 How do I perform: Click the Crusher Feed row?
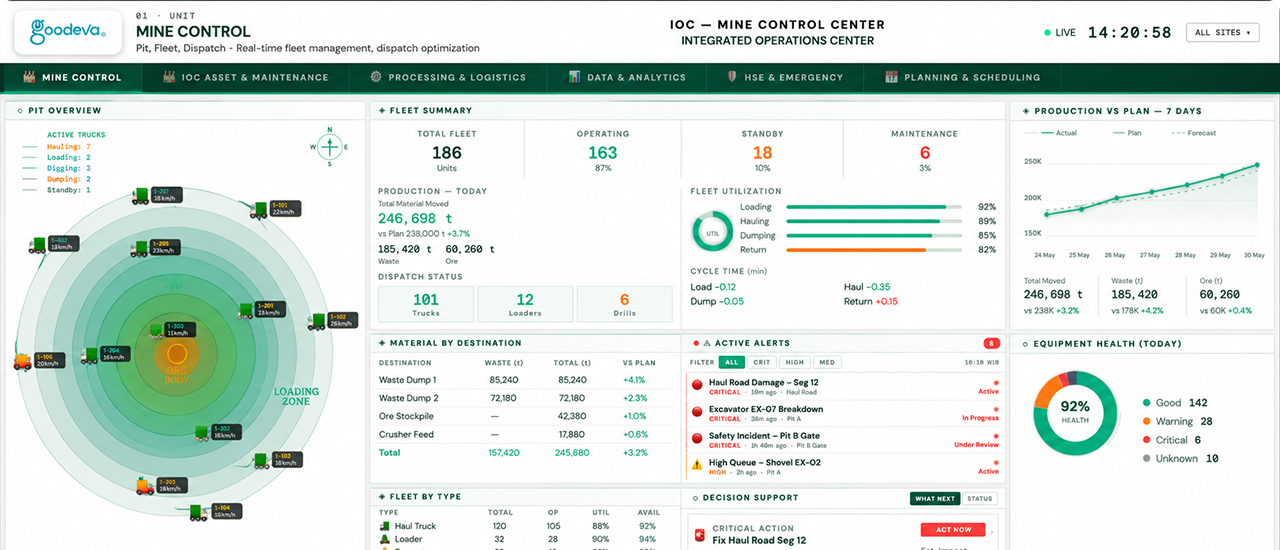point(523,434)
